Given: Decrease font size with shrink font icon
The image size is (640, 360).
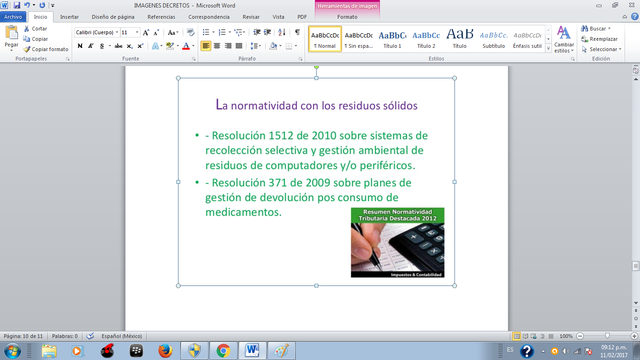Looking at the screenshot, I should [x=156, y=32].
